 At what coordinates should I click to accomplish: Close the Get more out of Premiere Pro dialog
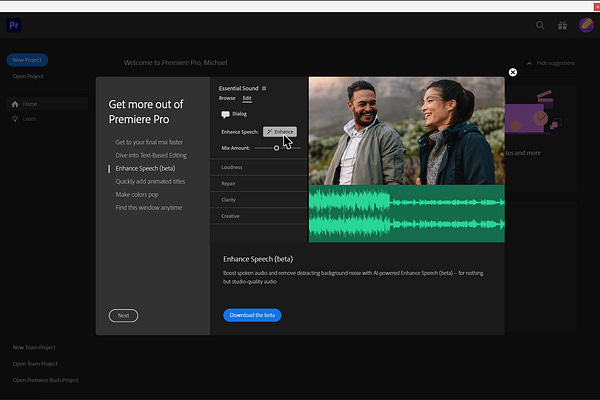coord(513,72)
